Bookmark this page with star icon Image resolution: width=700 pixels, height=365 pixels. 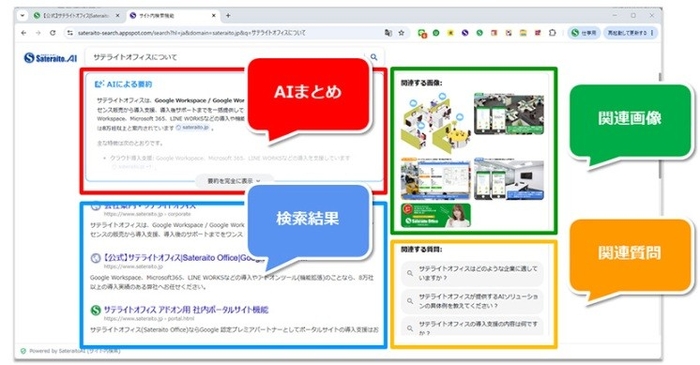pos(401,33)
